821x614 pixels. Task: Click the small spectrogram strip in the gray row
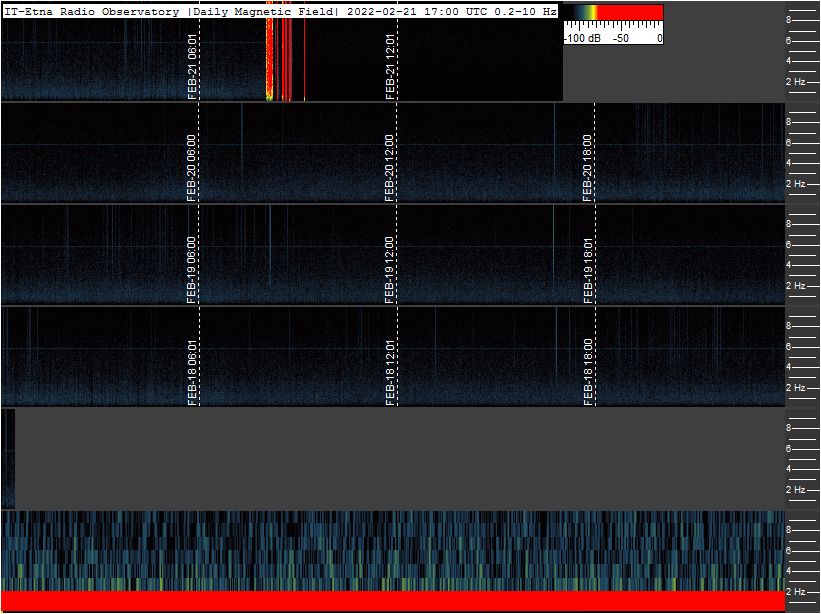point(8,459)
